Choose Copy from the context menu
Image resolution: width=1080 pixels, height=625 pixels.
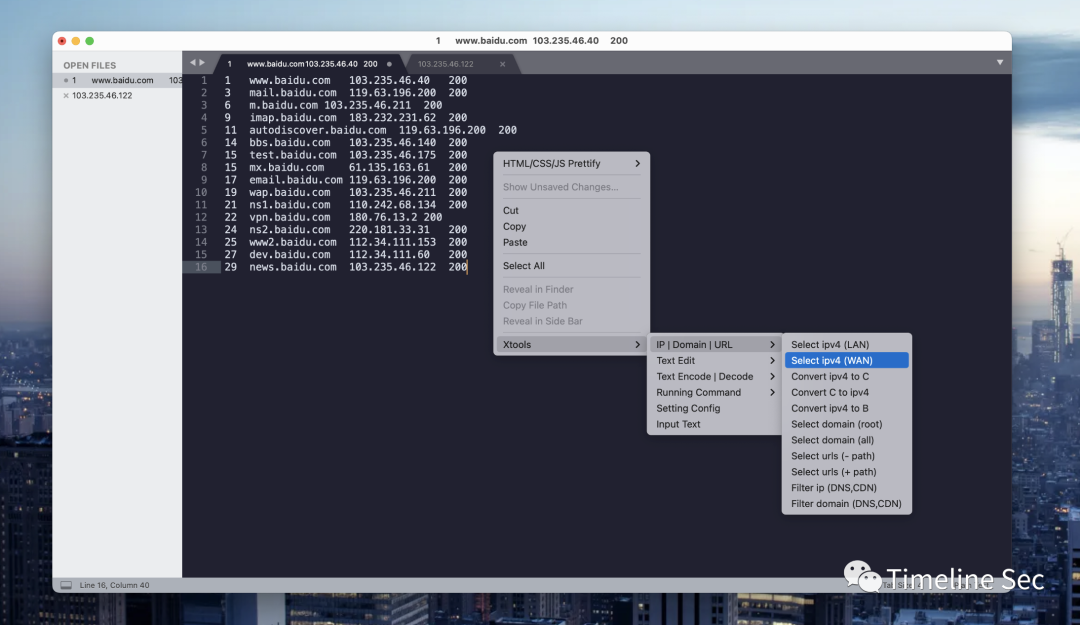(571, 227)
